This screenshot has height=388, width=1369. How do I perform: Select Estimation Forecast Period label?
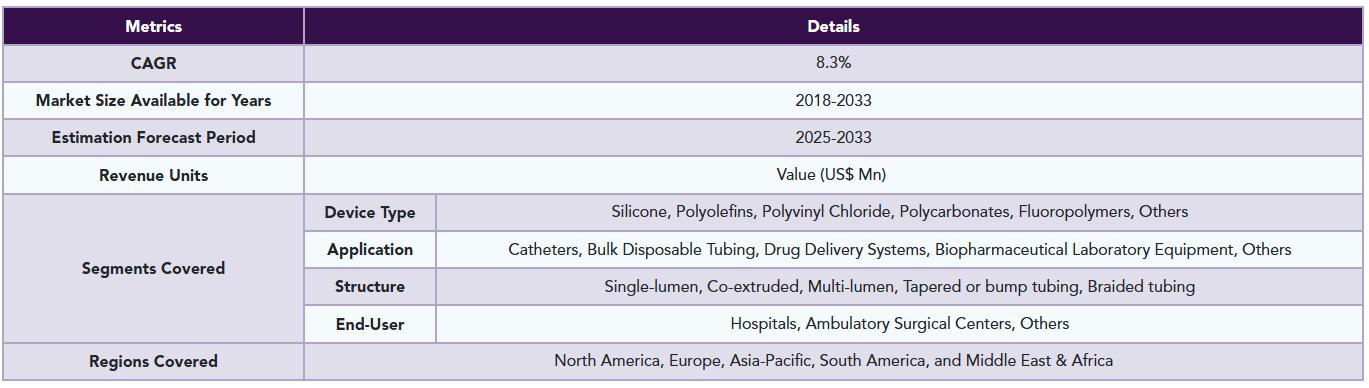click(153, 138)
